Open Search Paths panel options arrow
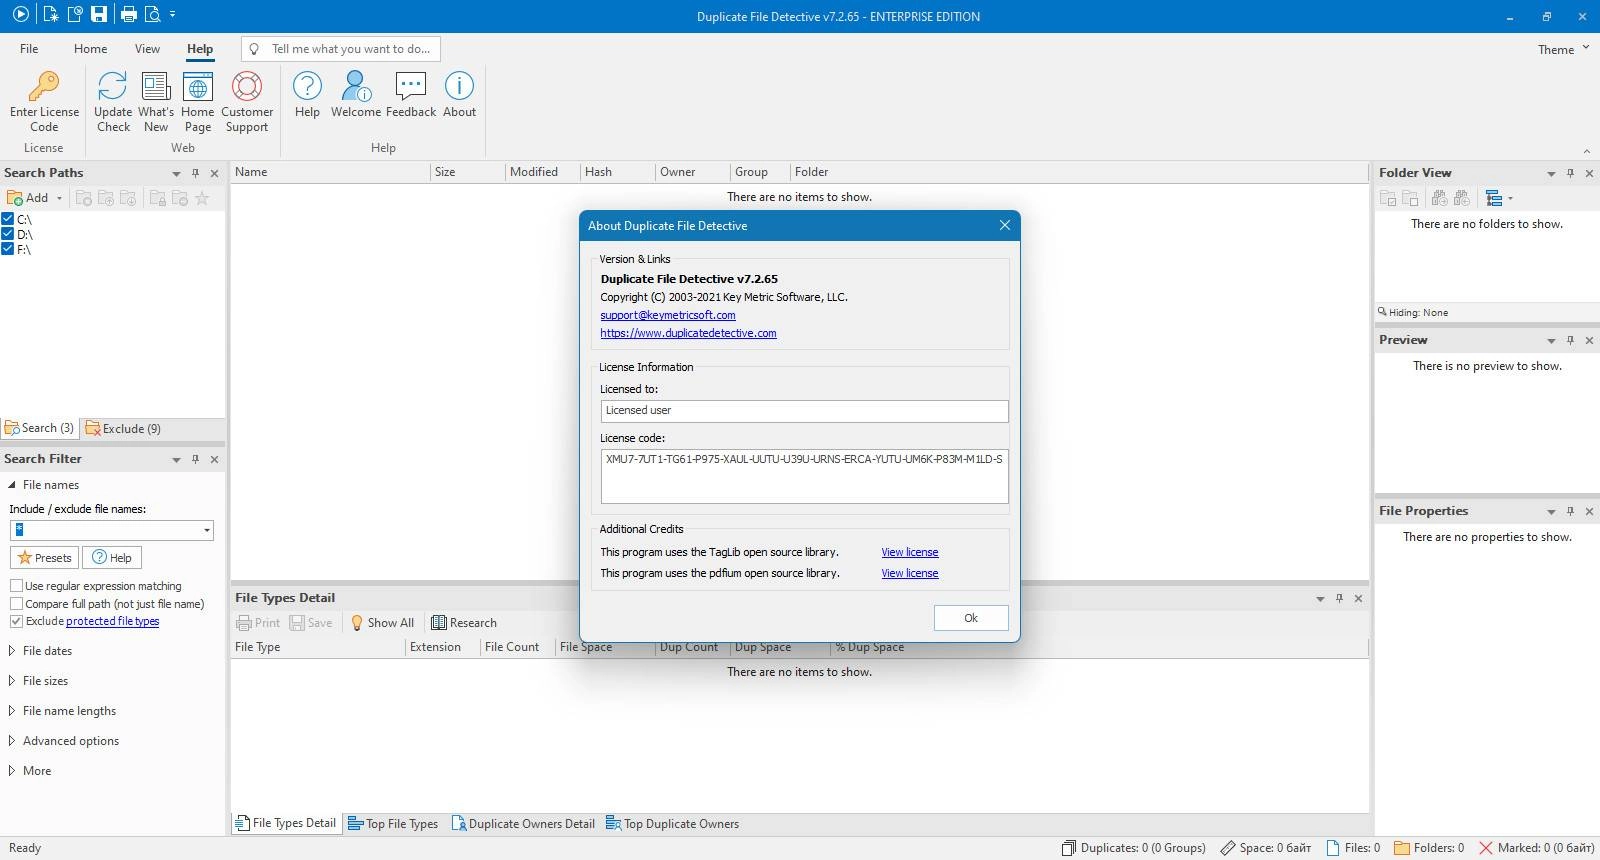Viewport: 1600px width, 860px height. (x=176, y=173)
